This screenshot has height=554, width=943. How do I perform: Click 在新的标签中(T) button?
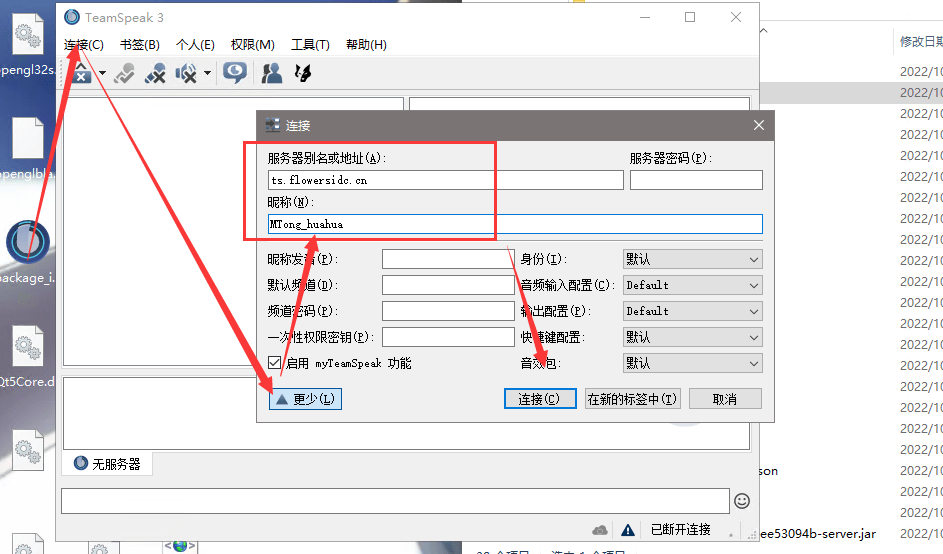633,399
